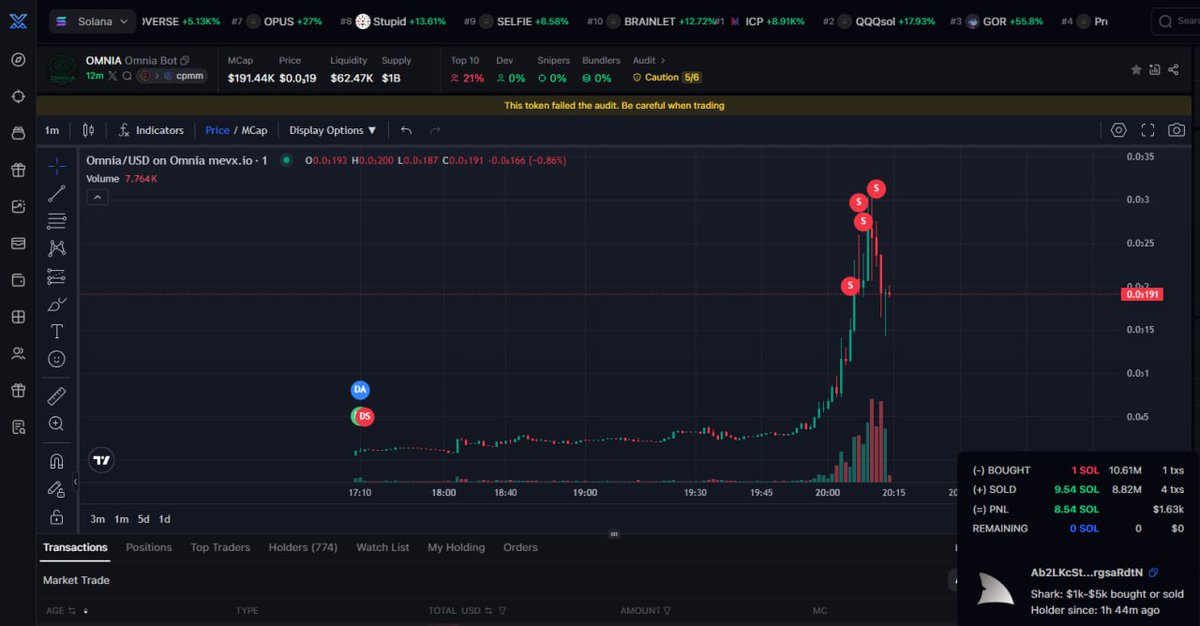Click the TradingView logo on chart
The image size is (1200, 626).
point(101,460)
